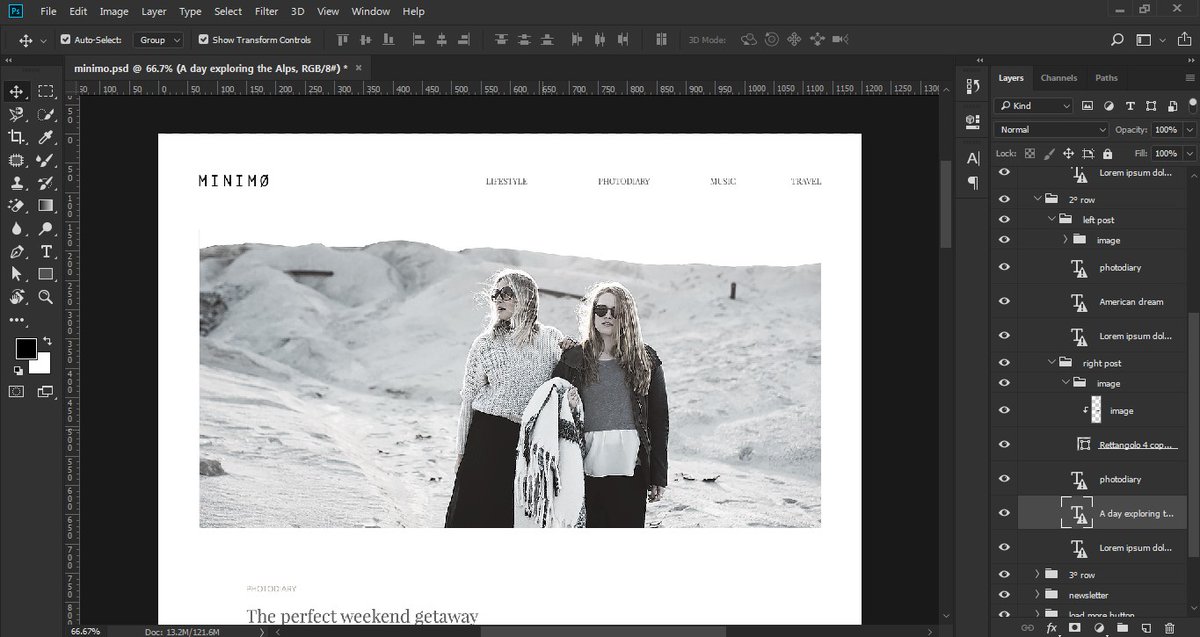This screenshot has height=637, width=1200.
Task: Open the Filter menu
Action: pyautogui.click(x=266, y=11)
